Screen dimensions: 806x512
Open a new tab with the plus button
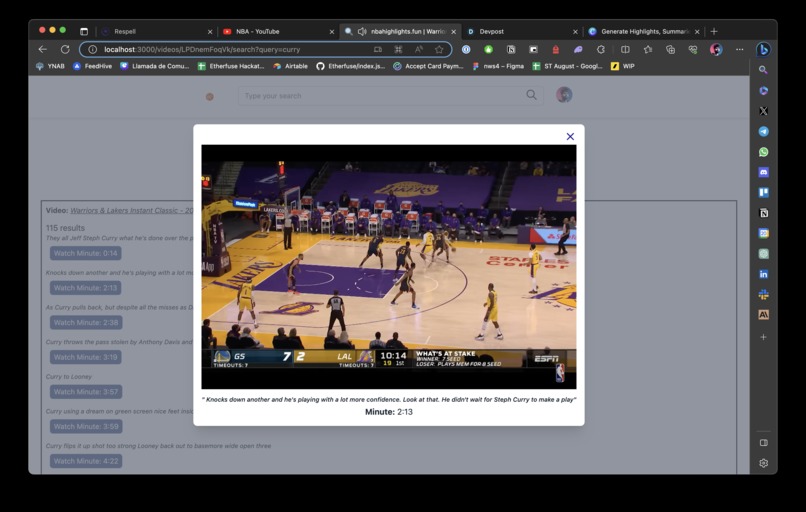713,31
